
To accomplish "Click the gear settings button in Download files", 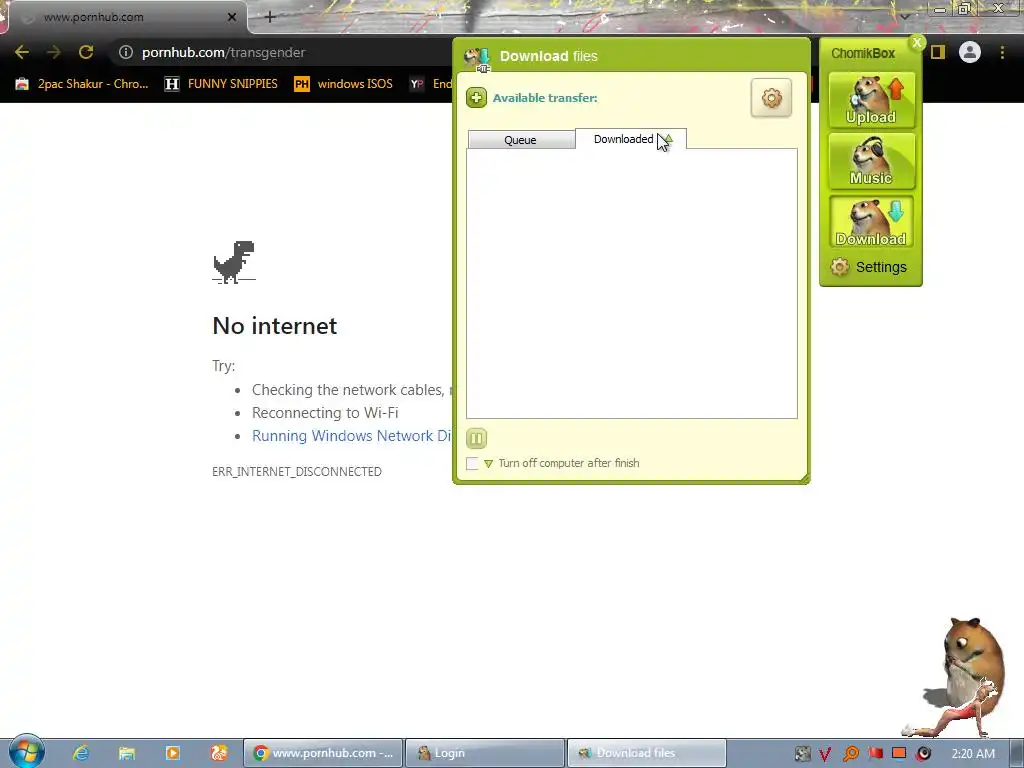I will [771, 98].
